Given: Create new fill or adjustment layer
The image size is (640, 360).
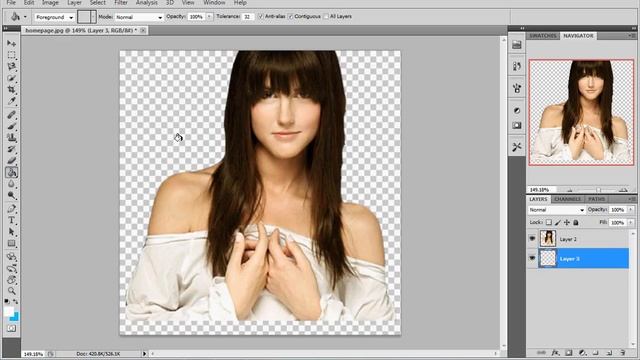Looking at the screenshot, I should [582, 353].
